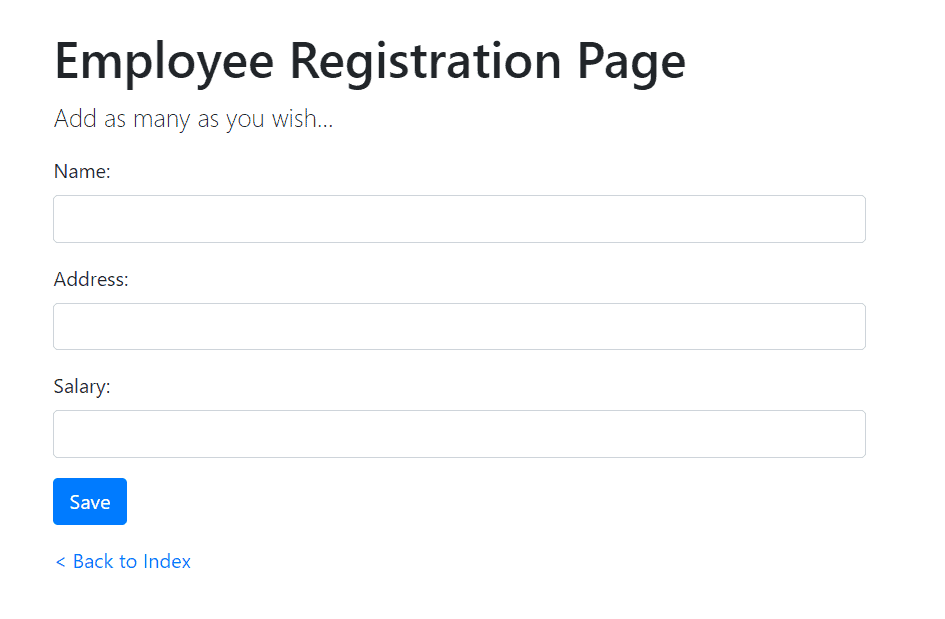Click the "Salary:" field label
The width and height of the screenshot is (945, 619).
82,387
